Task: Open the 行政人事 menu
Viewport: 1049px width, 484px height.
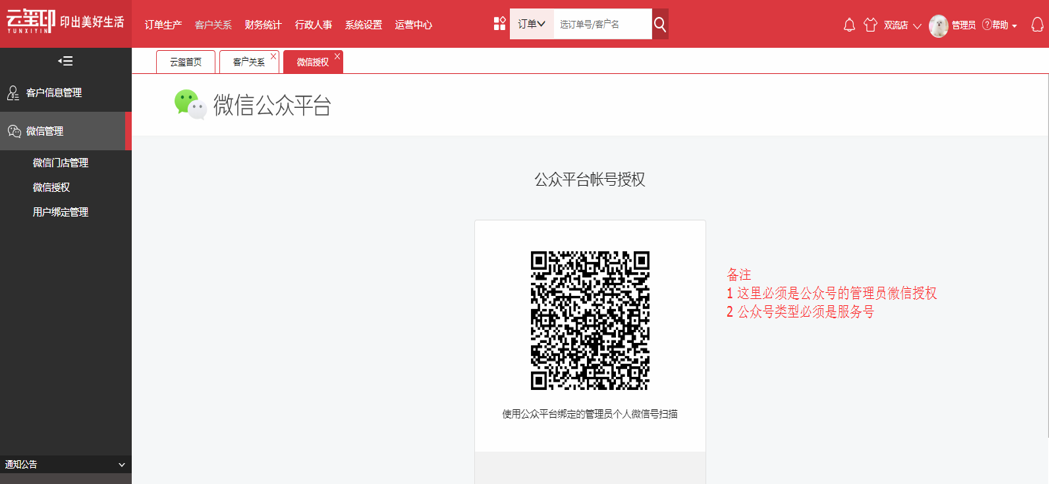Action: point(314,25)
